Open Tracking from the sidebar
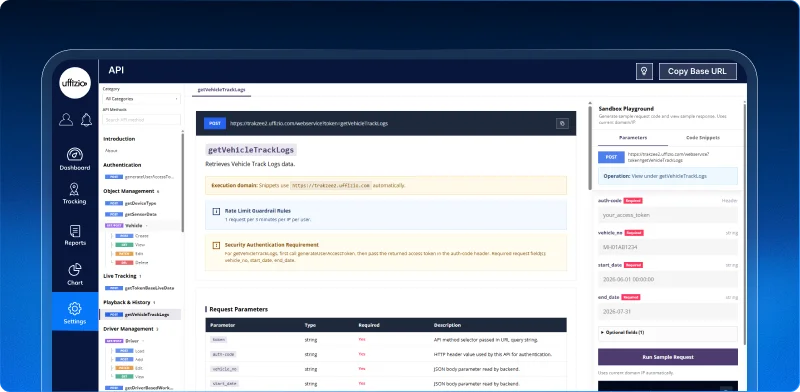This screenshot has width=800, height=392. tap(74, 193)
